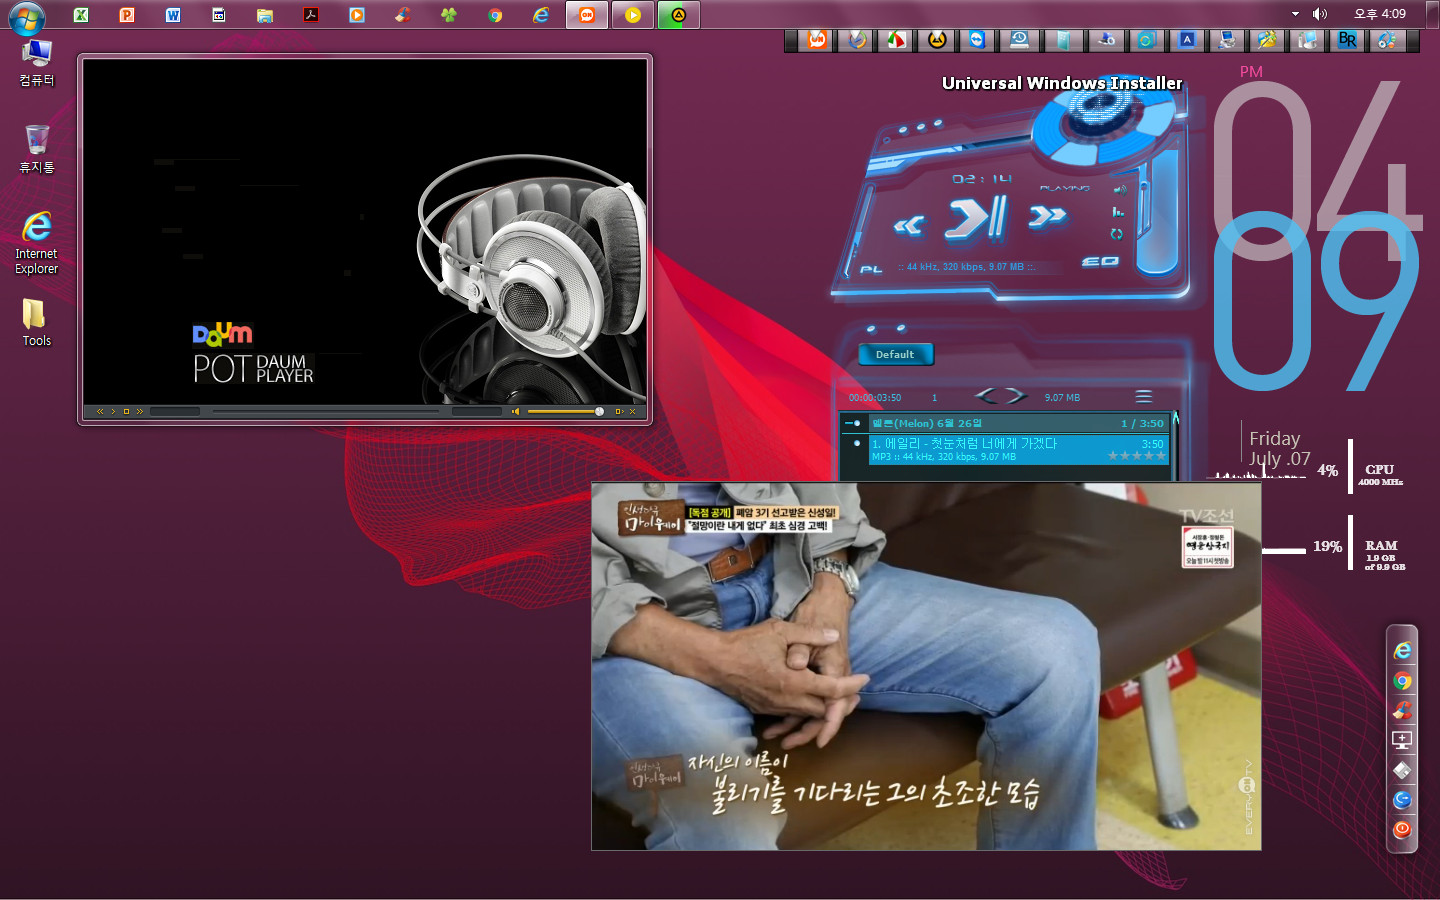Open Chrome in right side dock
1440x900 pixels.
[x=1403, y=681]
